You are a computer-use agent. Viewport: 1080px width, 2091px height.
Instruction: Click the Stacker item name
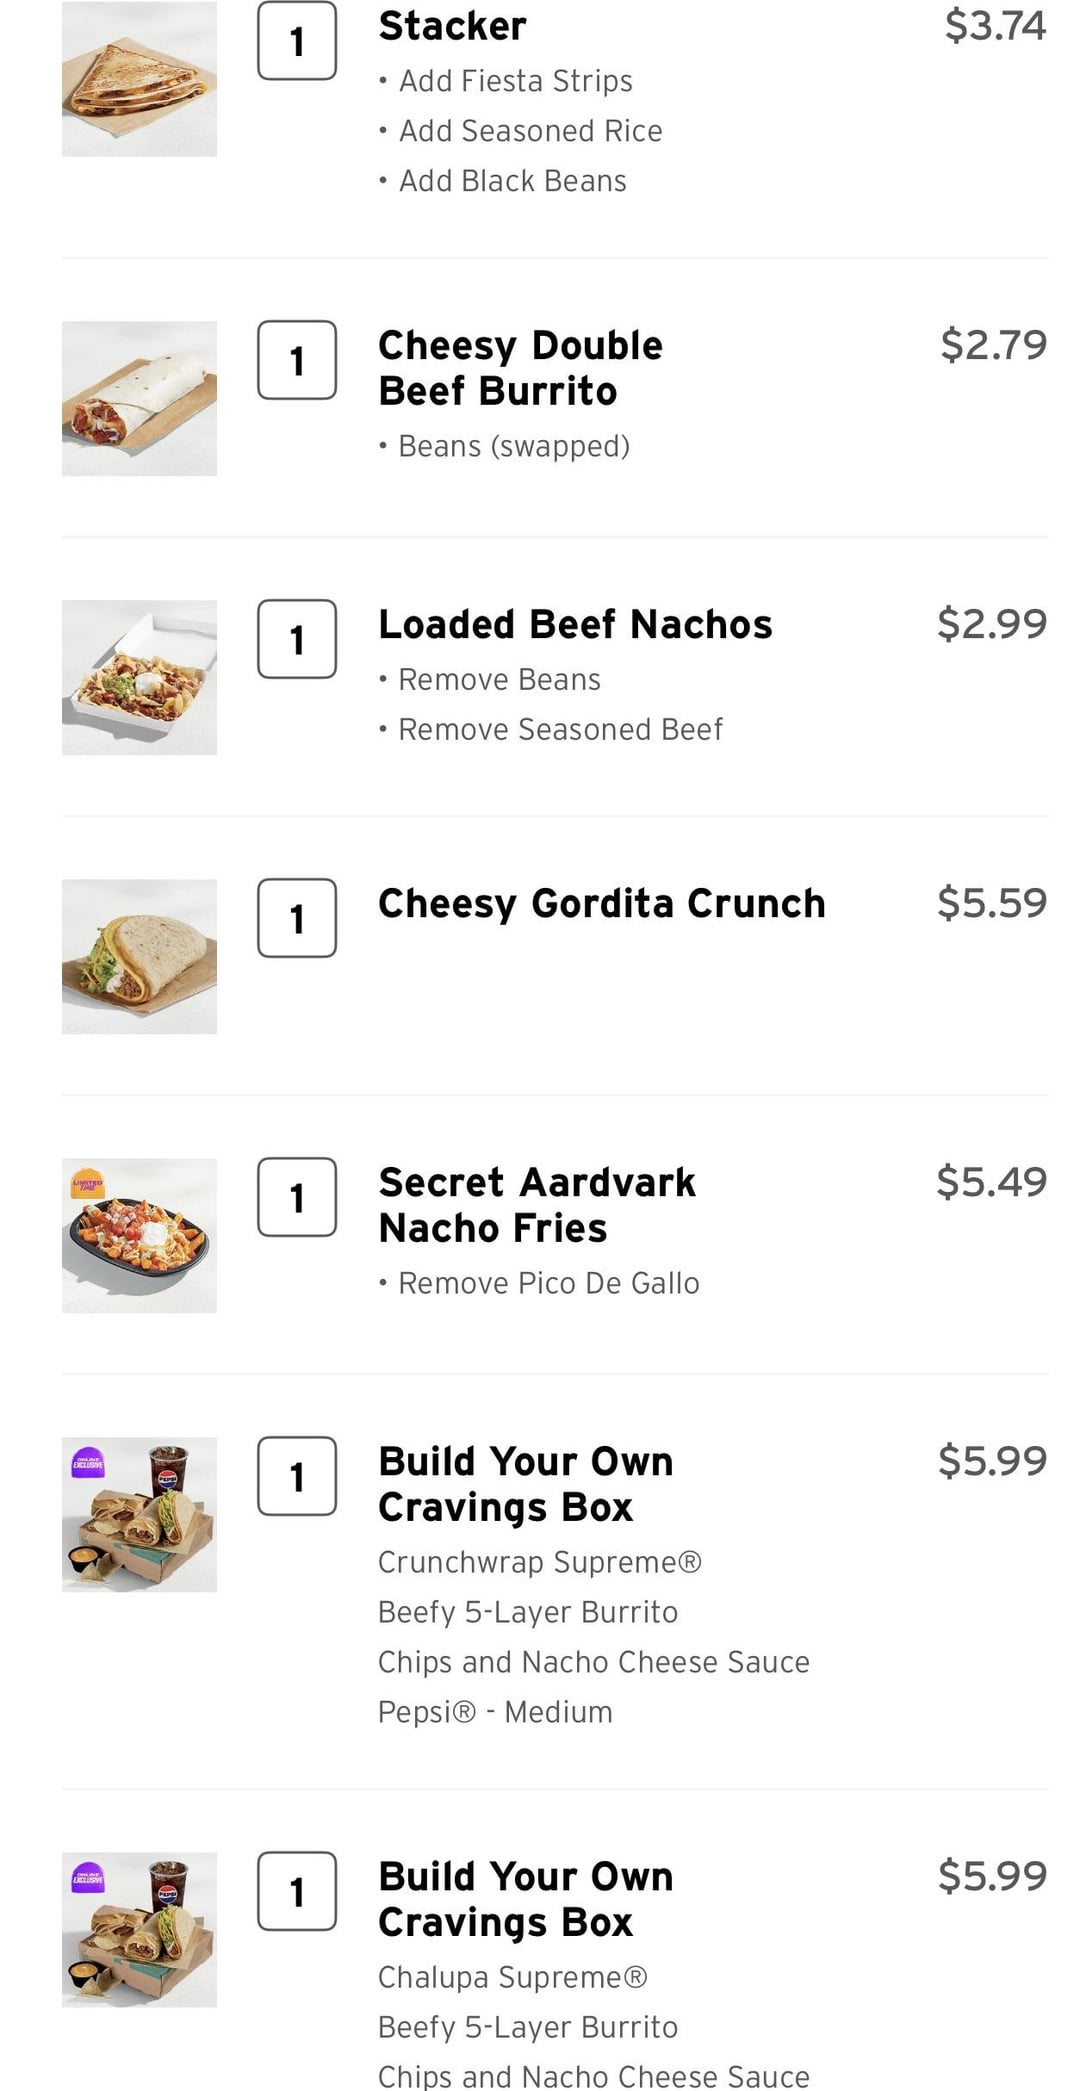point(452,26)
